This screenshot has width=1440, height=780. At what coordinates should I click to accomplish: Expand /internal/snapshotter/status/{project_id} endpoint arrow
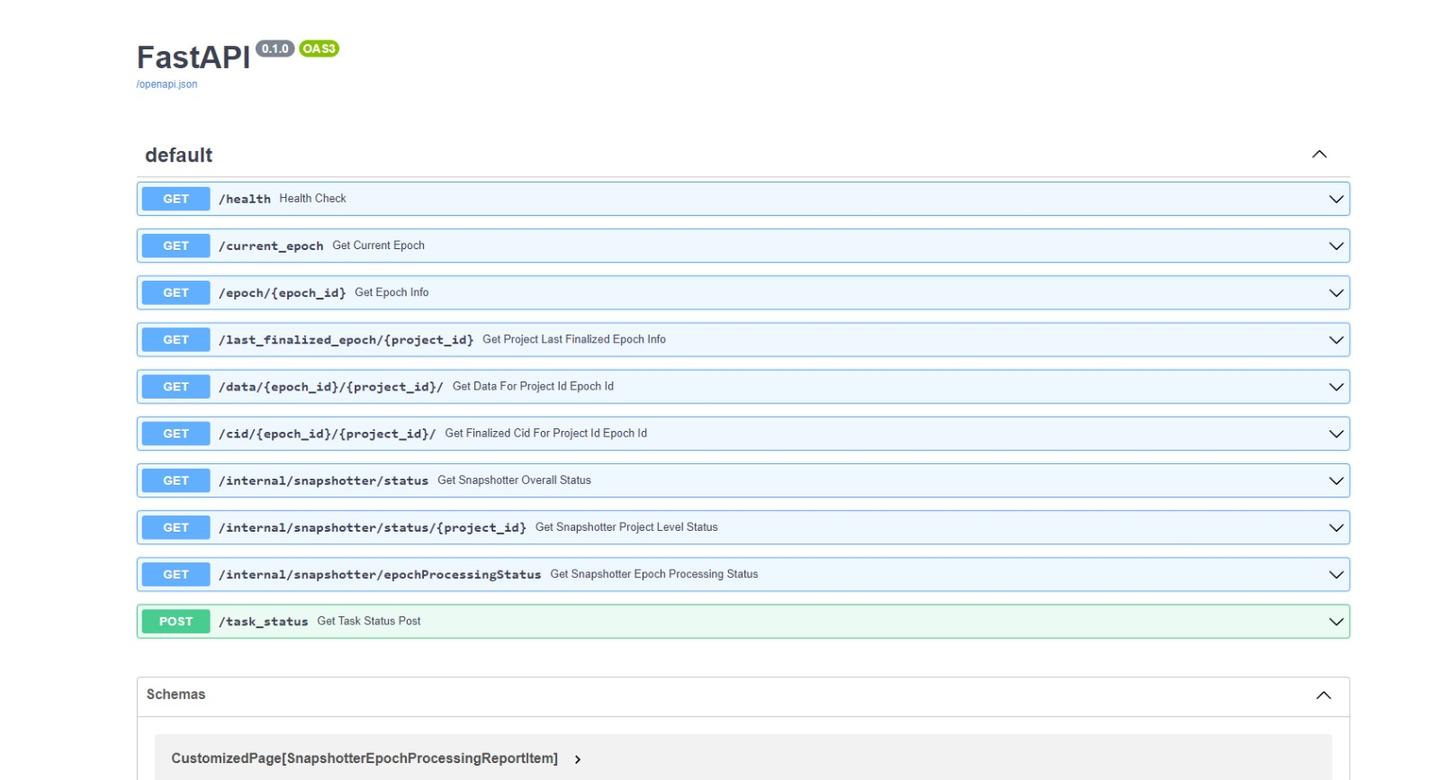[x=1336, y=528]
